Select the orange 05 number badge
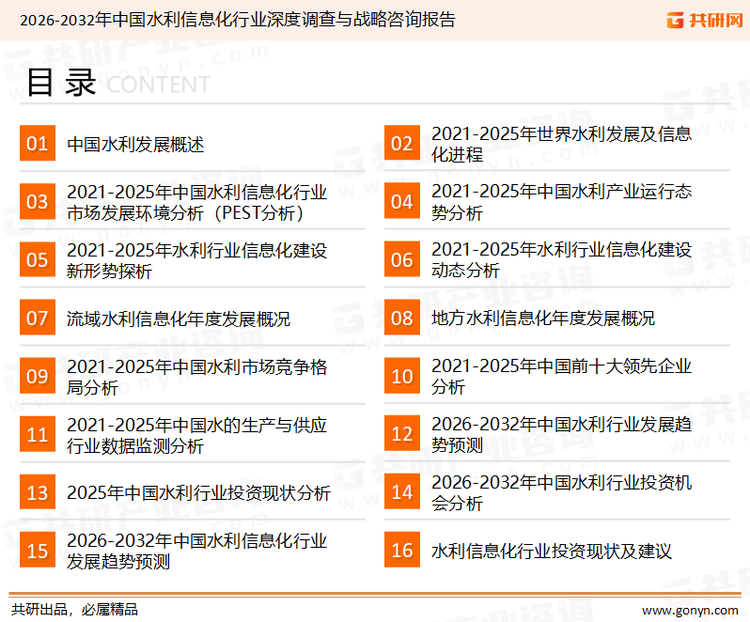 37,260
